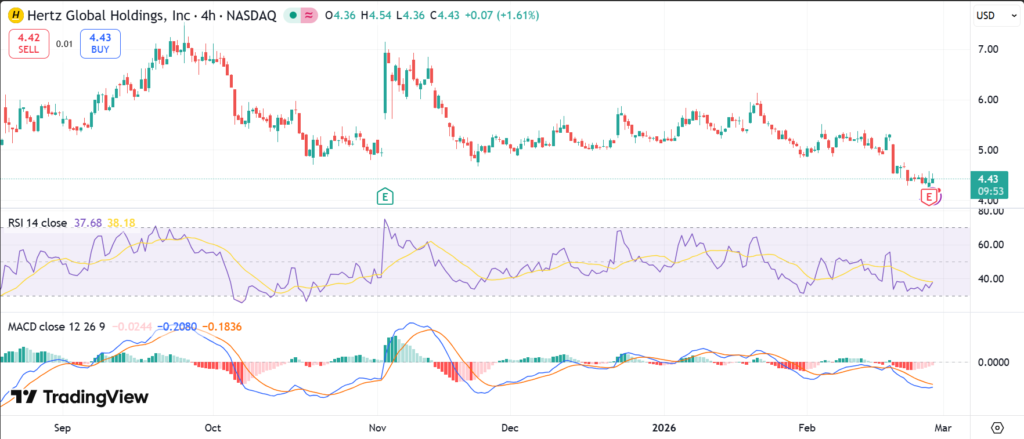Image resolution: width=1024 pixels, height=439 pixels.
Task: Click the pink approximate-equals data indicator
Action: pyautogui.click(x=309, y=16)
